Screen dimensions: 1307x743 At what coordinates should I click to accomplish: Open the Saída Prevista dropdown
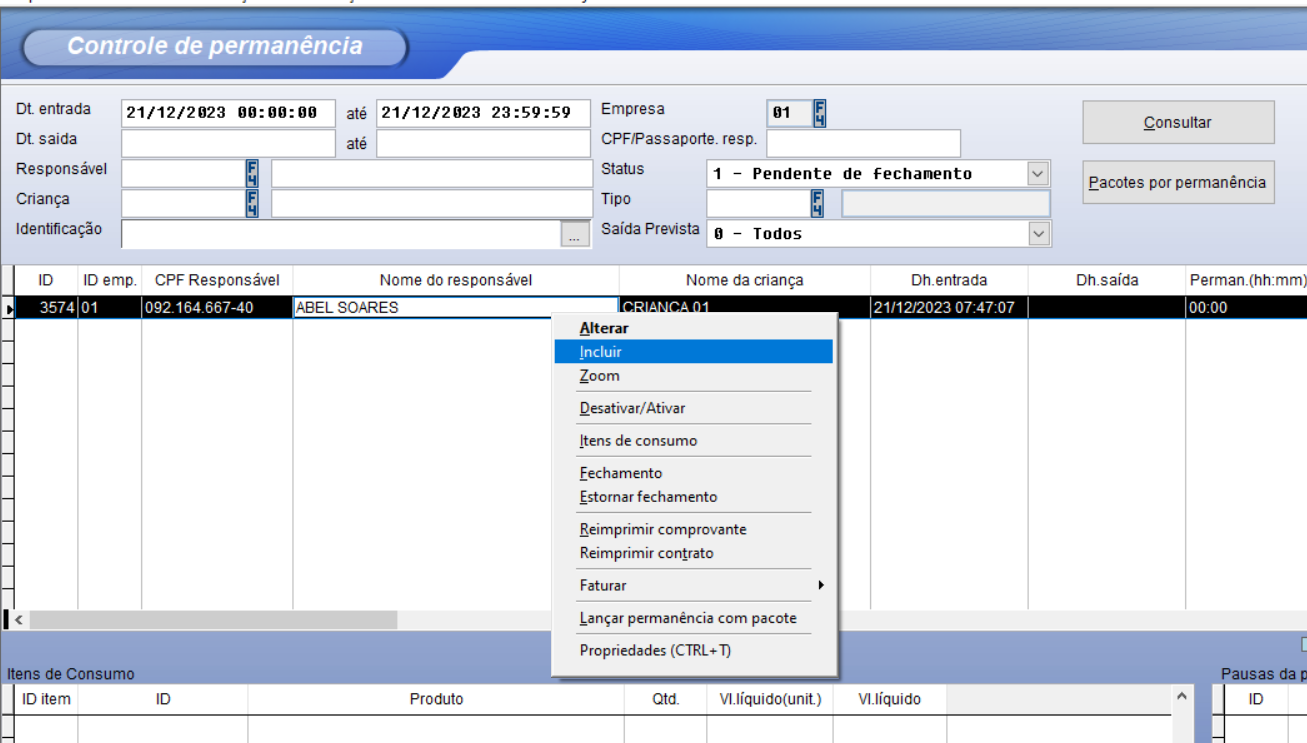(1039, 234)
